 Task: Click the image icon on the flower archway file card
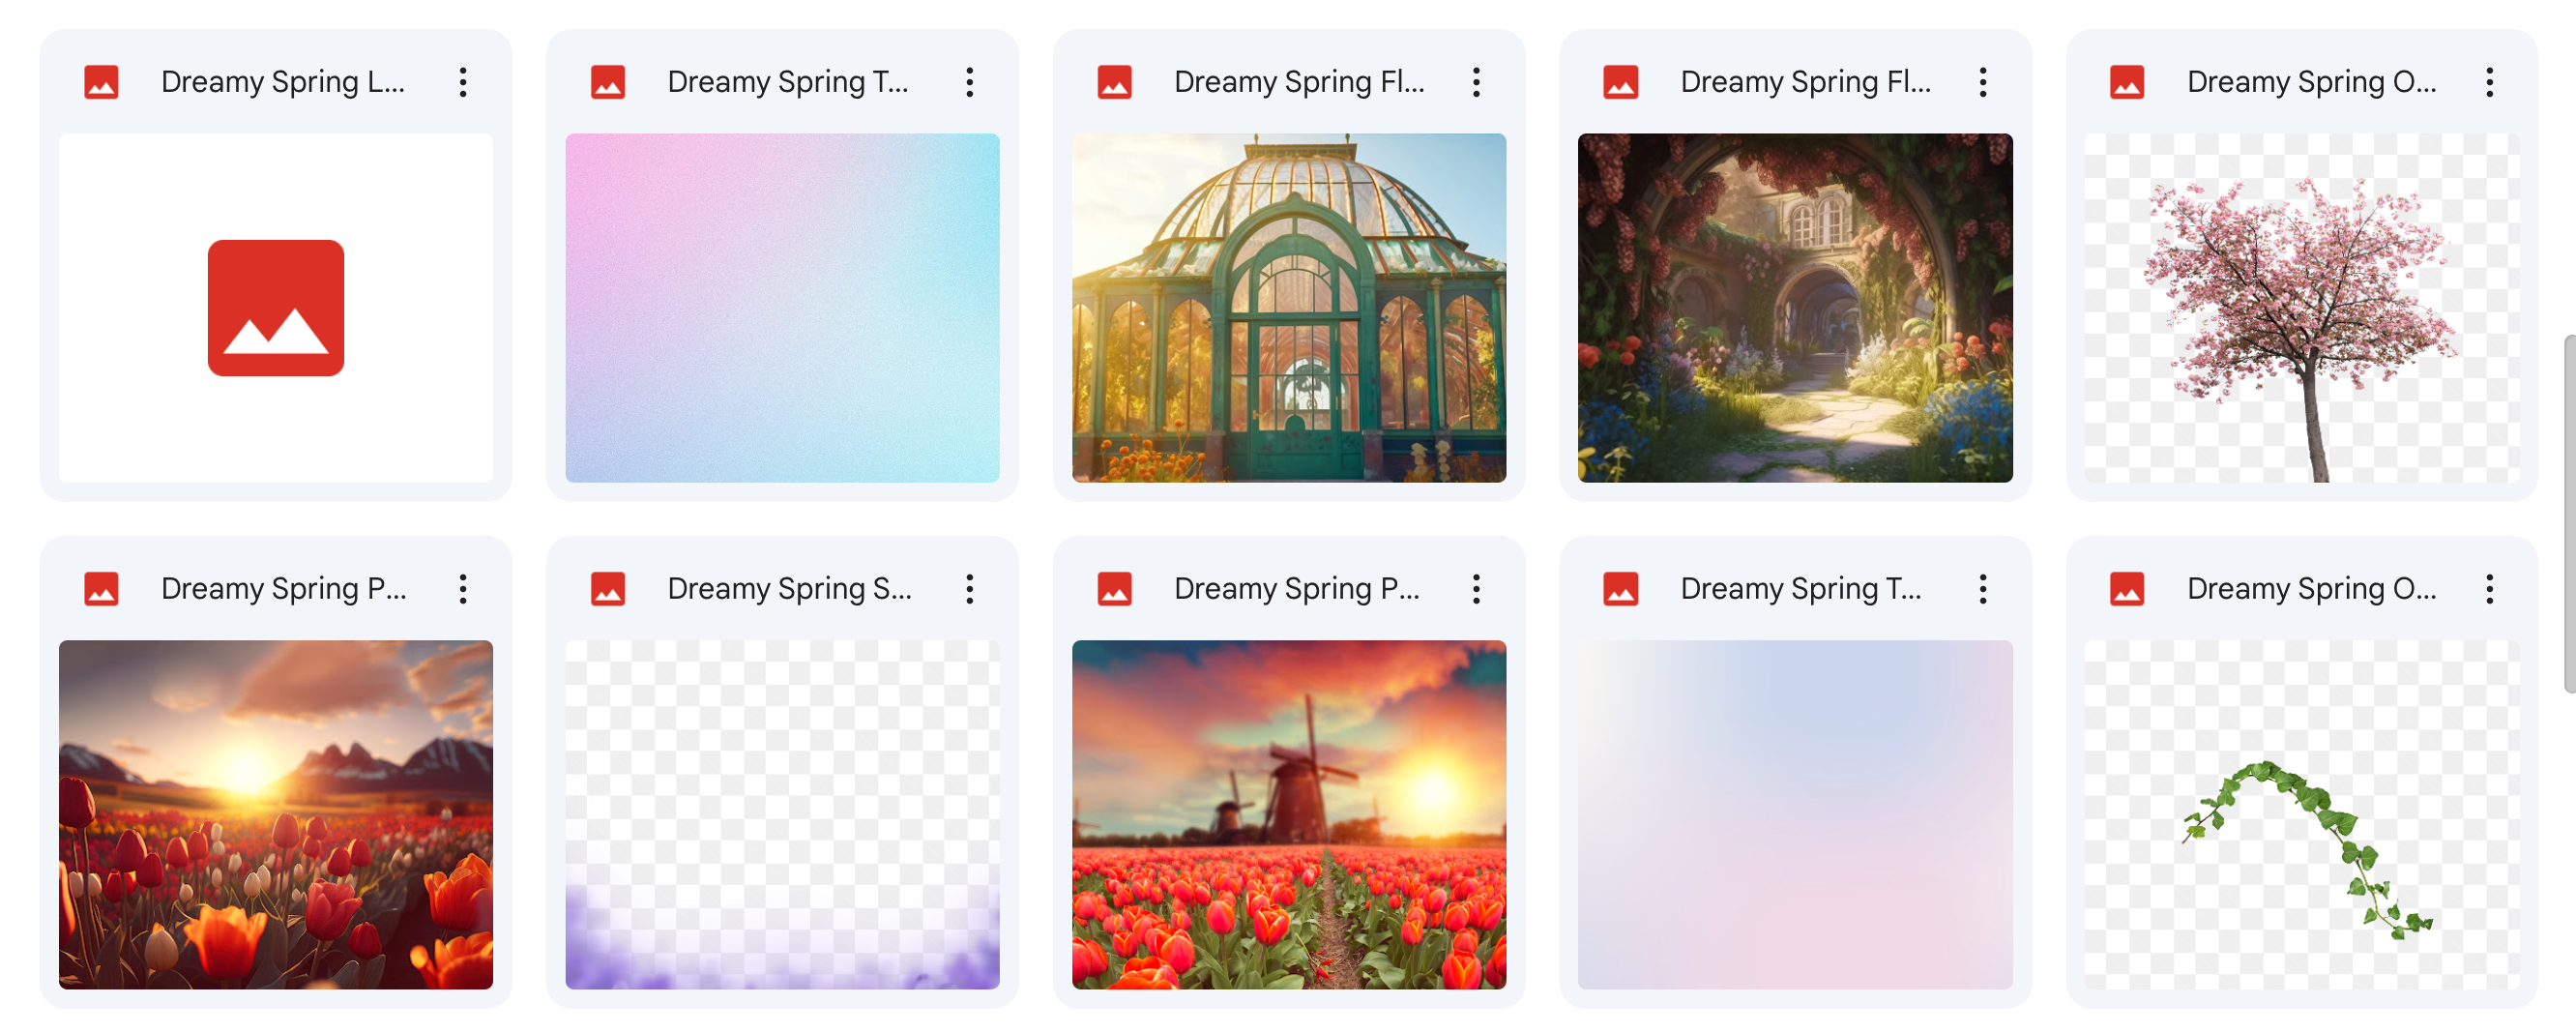tap(1621, 82)
